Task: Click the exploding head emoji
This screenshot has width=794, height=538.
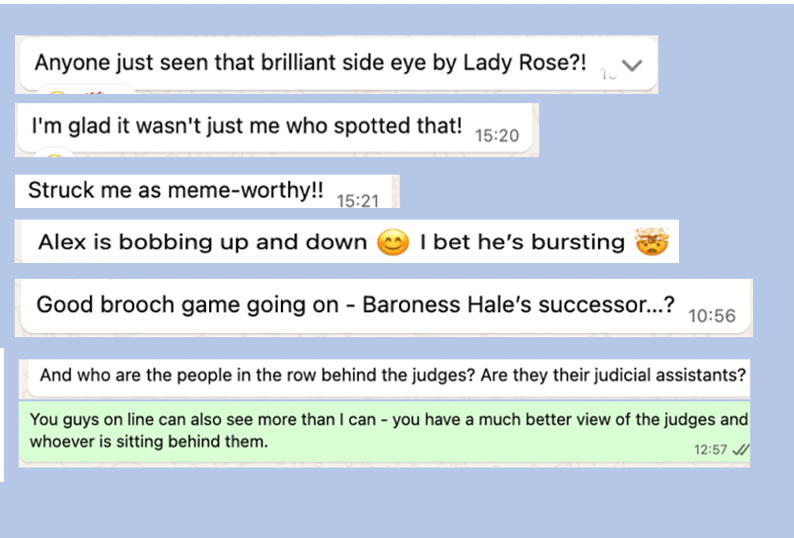Action: (x=650, y=243)
